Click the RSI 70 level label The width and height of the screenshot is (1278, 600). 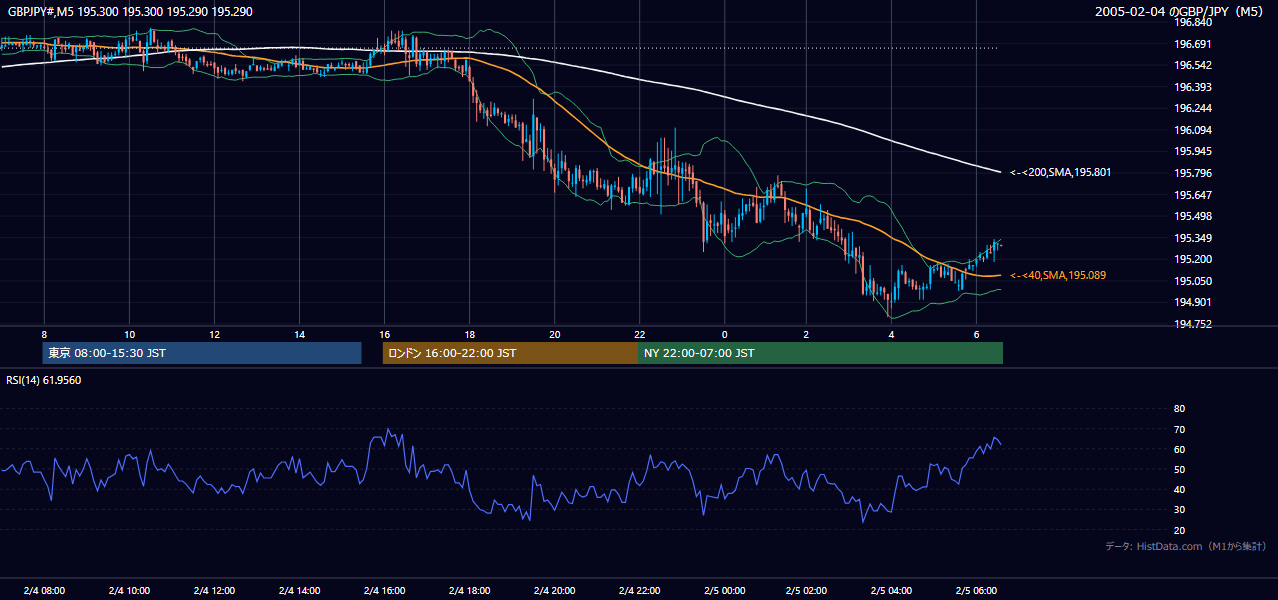(1179, 429)
